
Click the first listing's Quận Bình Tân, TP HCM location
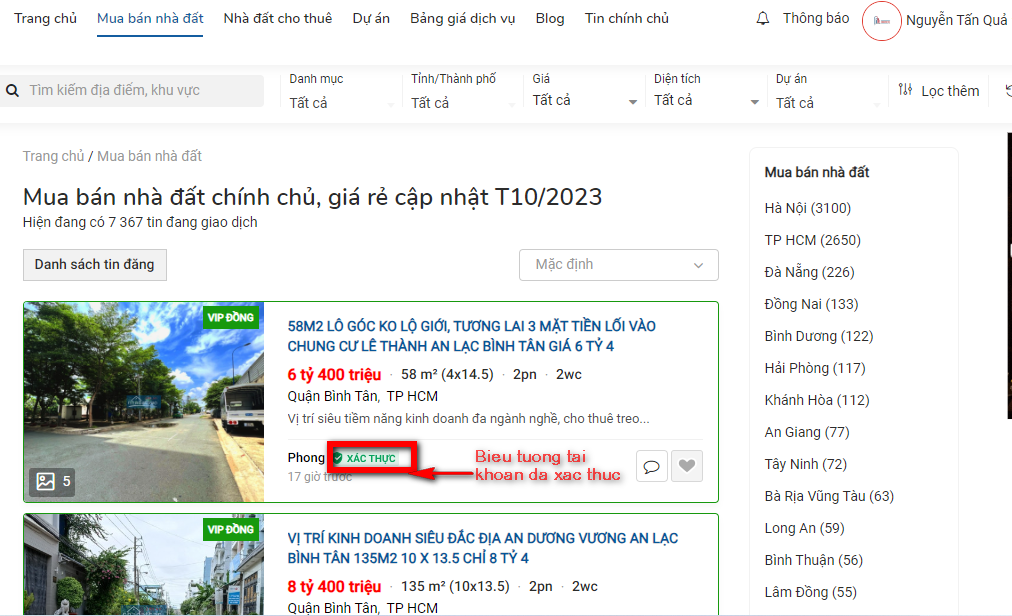363,396
